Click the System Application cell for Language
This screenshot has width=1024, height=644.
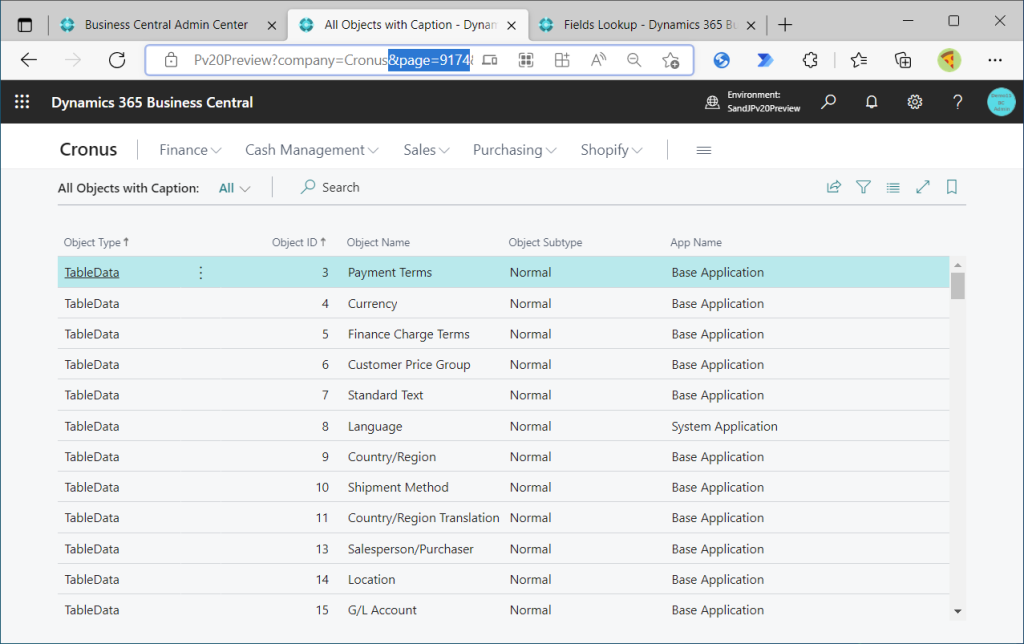point(724,427)
